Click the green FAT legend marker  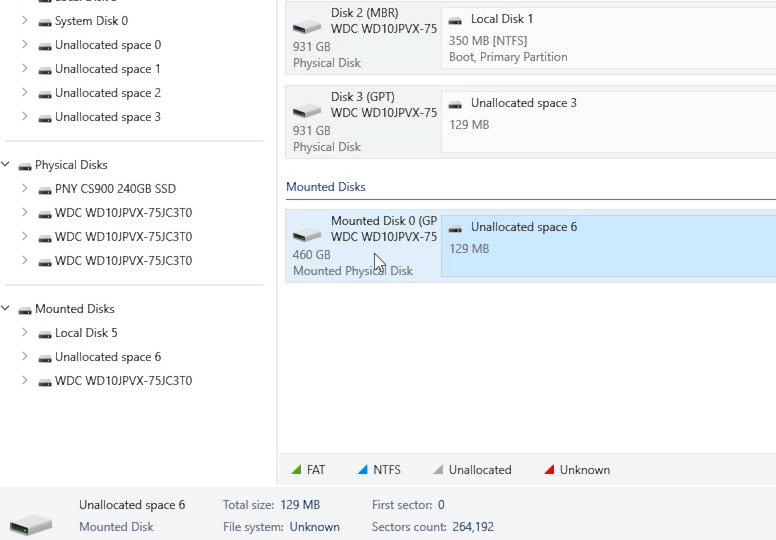[296, 469]
